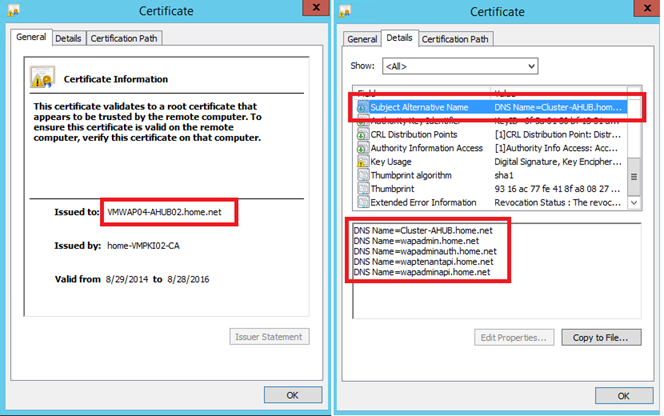Select General tab in left Certificate window

[x=31, y=37]
